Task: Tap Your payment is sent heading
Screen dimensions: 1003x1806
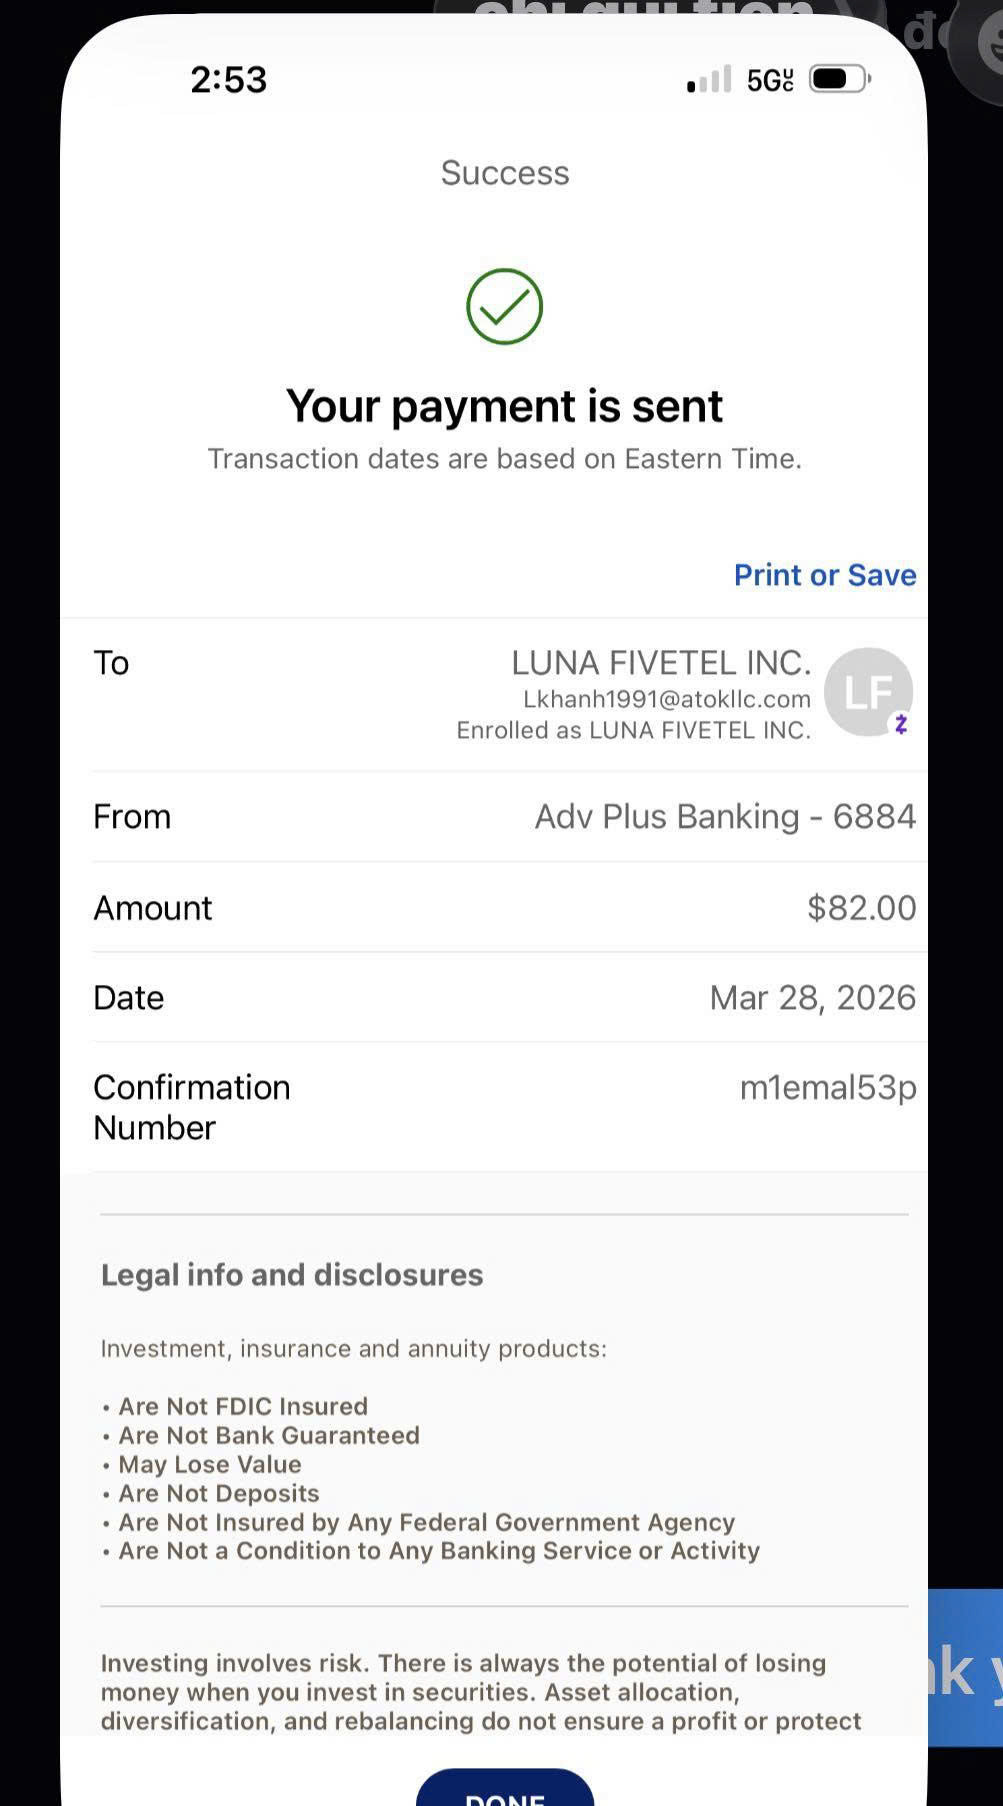Action: pos(504,406)
